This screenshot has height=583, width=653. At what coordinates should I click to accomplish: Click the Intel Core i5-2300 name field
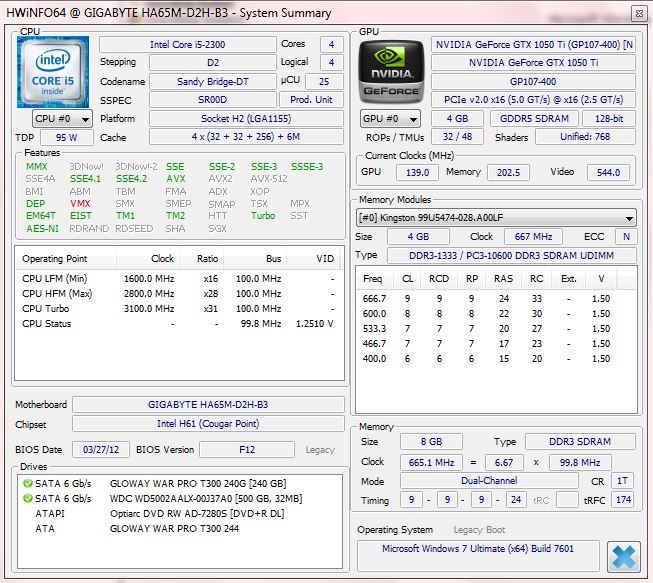[x=187, y=45]
